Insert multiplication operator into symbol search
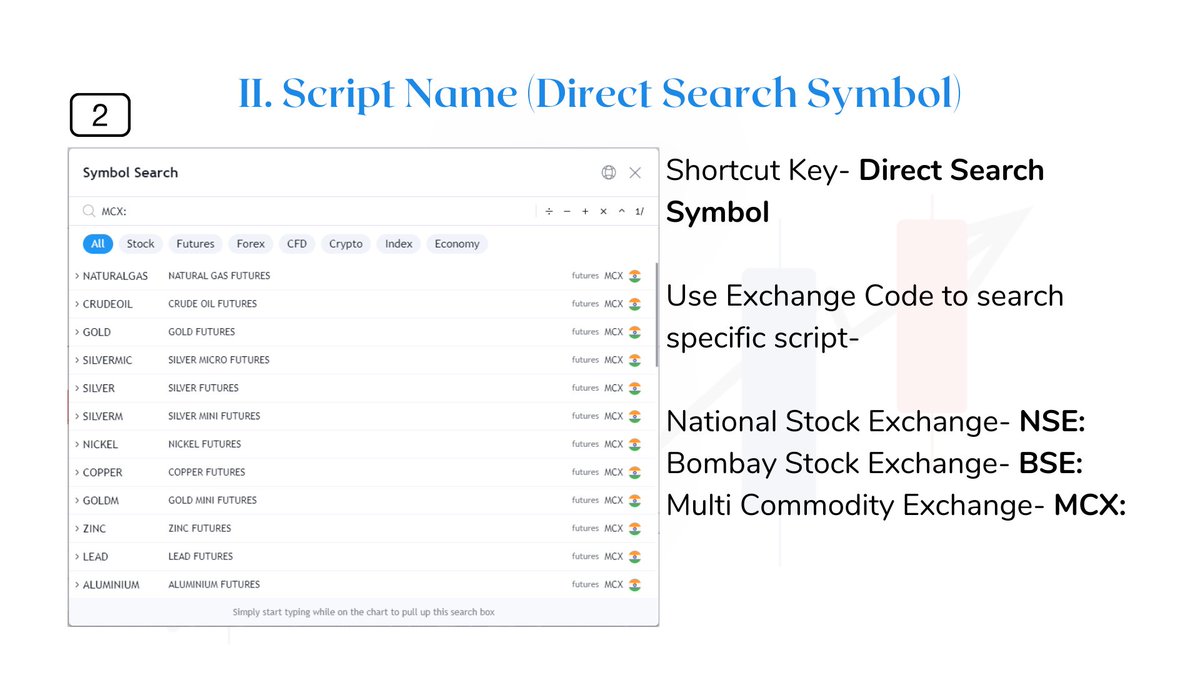 [x=603, y=212]
